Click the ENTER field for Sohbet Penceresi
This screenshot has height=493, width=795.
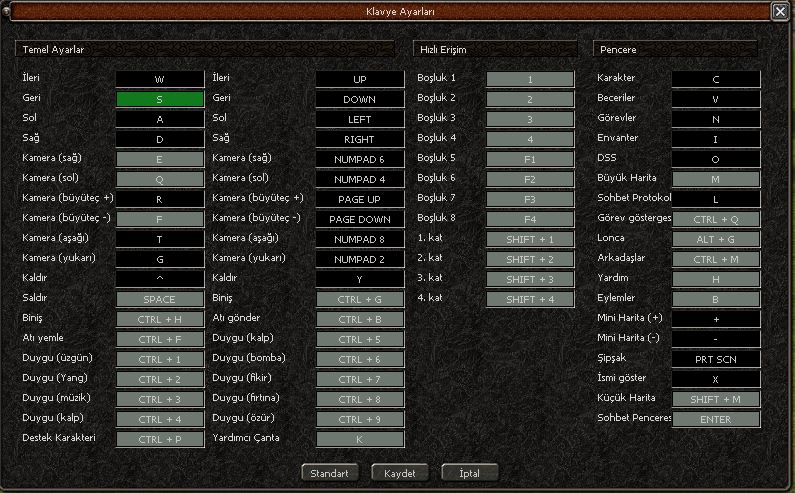[715, 419]
